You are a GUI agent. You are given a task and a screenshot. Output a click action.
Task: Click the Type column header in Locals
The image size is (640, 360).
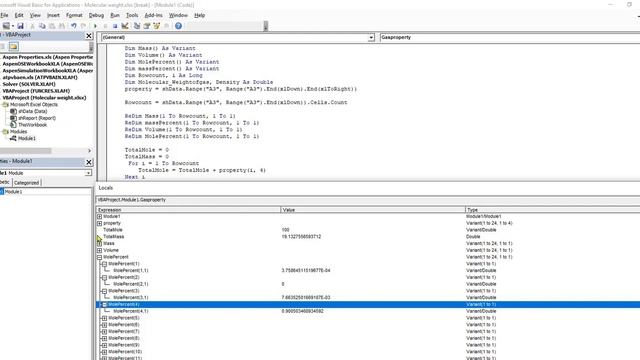(553, 210)
